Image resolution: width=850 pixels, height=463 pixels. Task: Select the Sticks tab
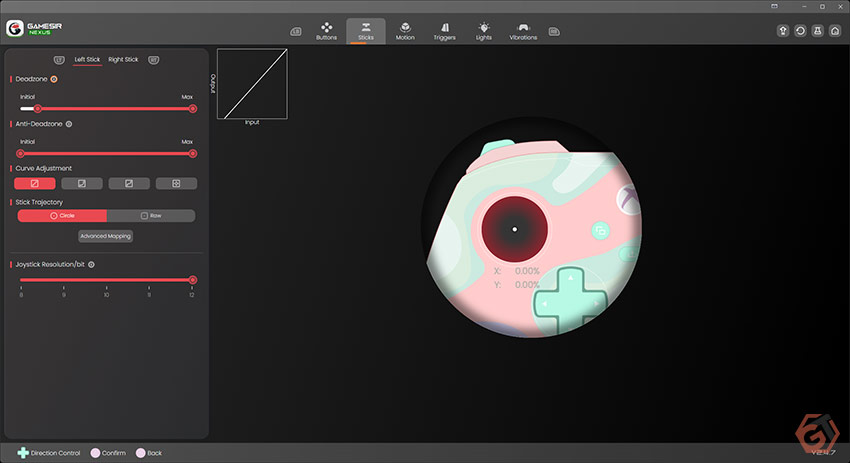[366, 31]
